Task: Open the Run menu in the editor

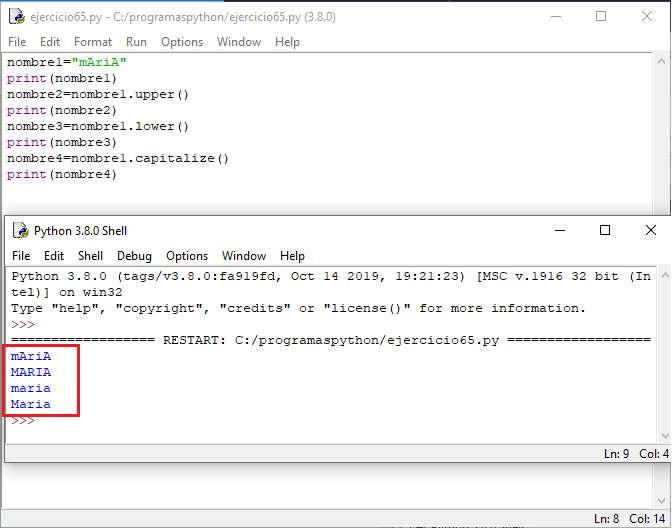Action: [x=136, y=42]
